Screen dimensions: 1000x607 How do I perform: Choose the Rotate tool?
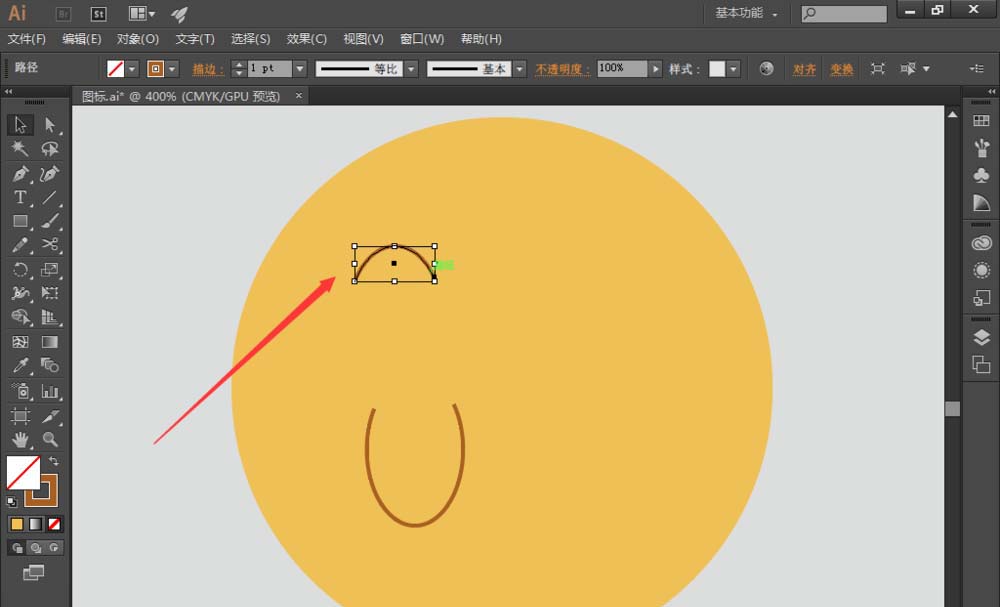(20, 269)
